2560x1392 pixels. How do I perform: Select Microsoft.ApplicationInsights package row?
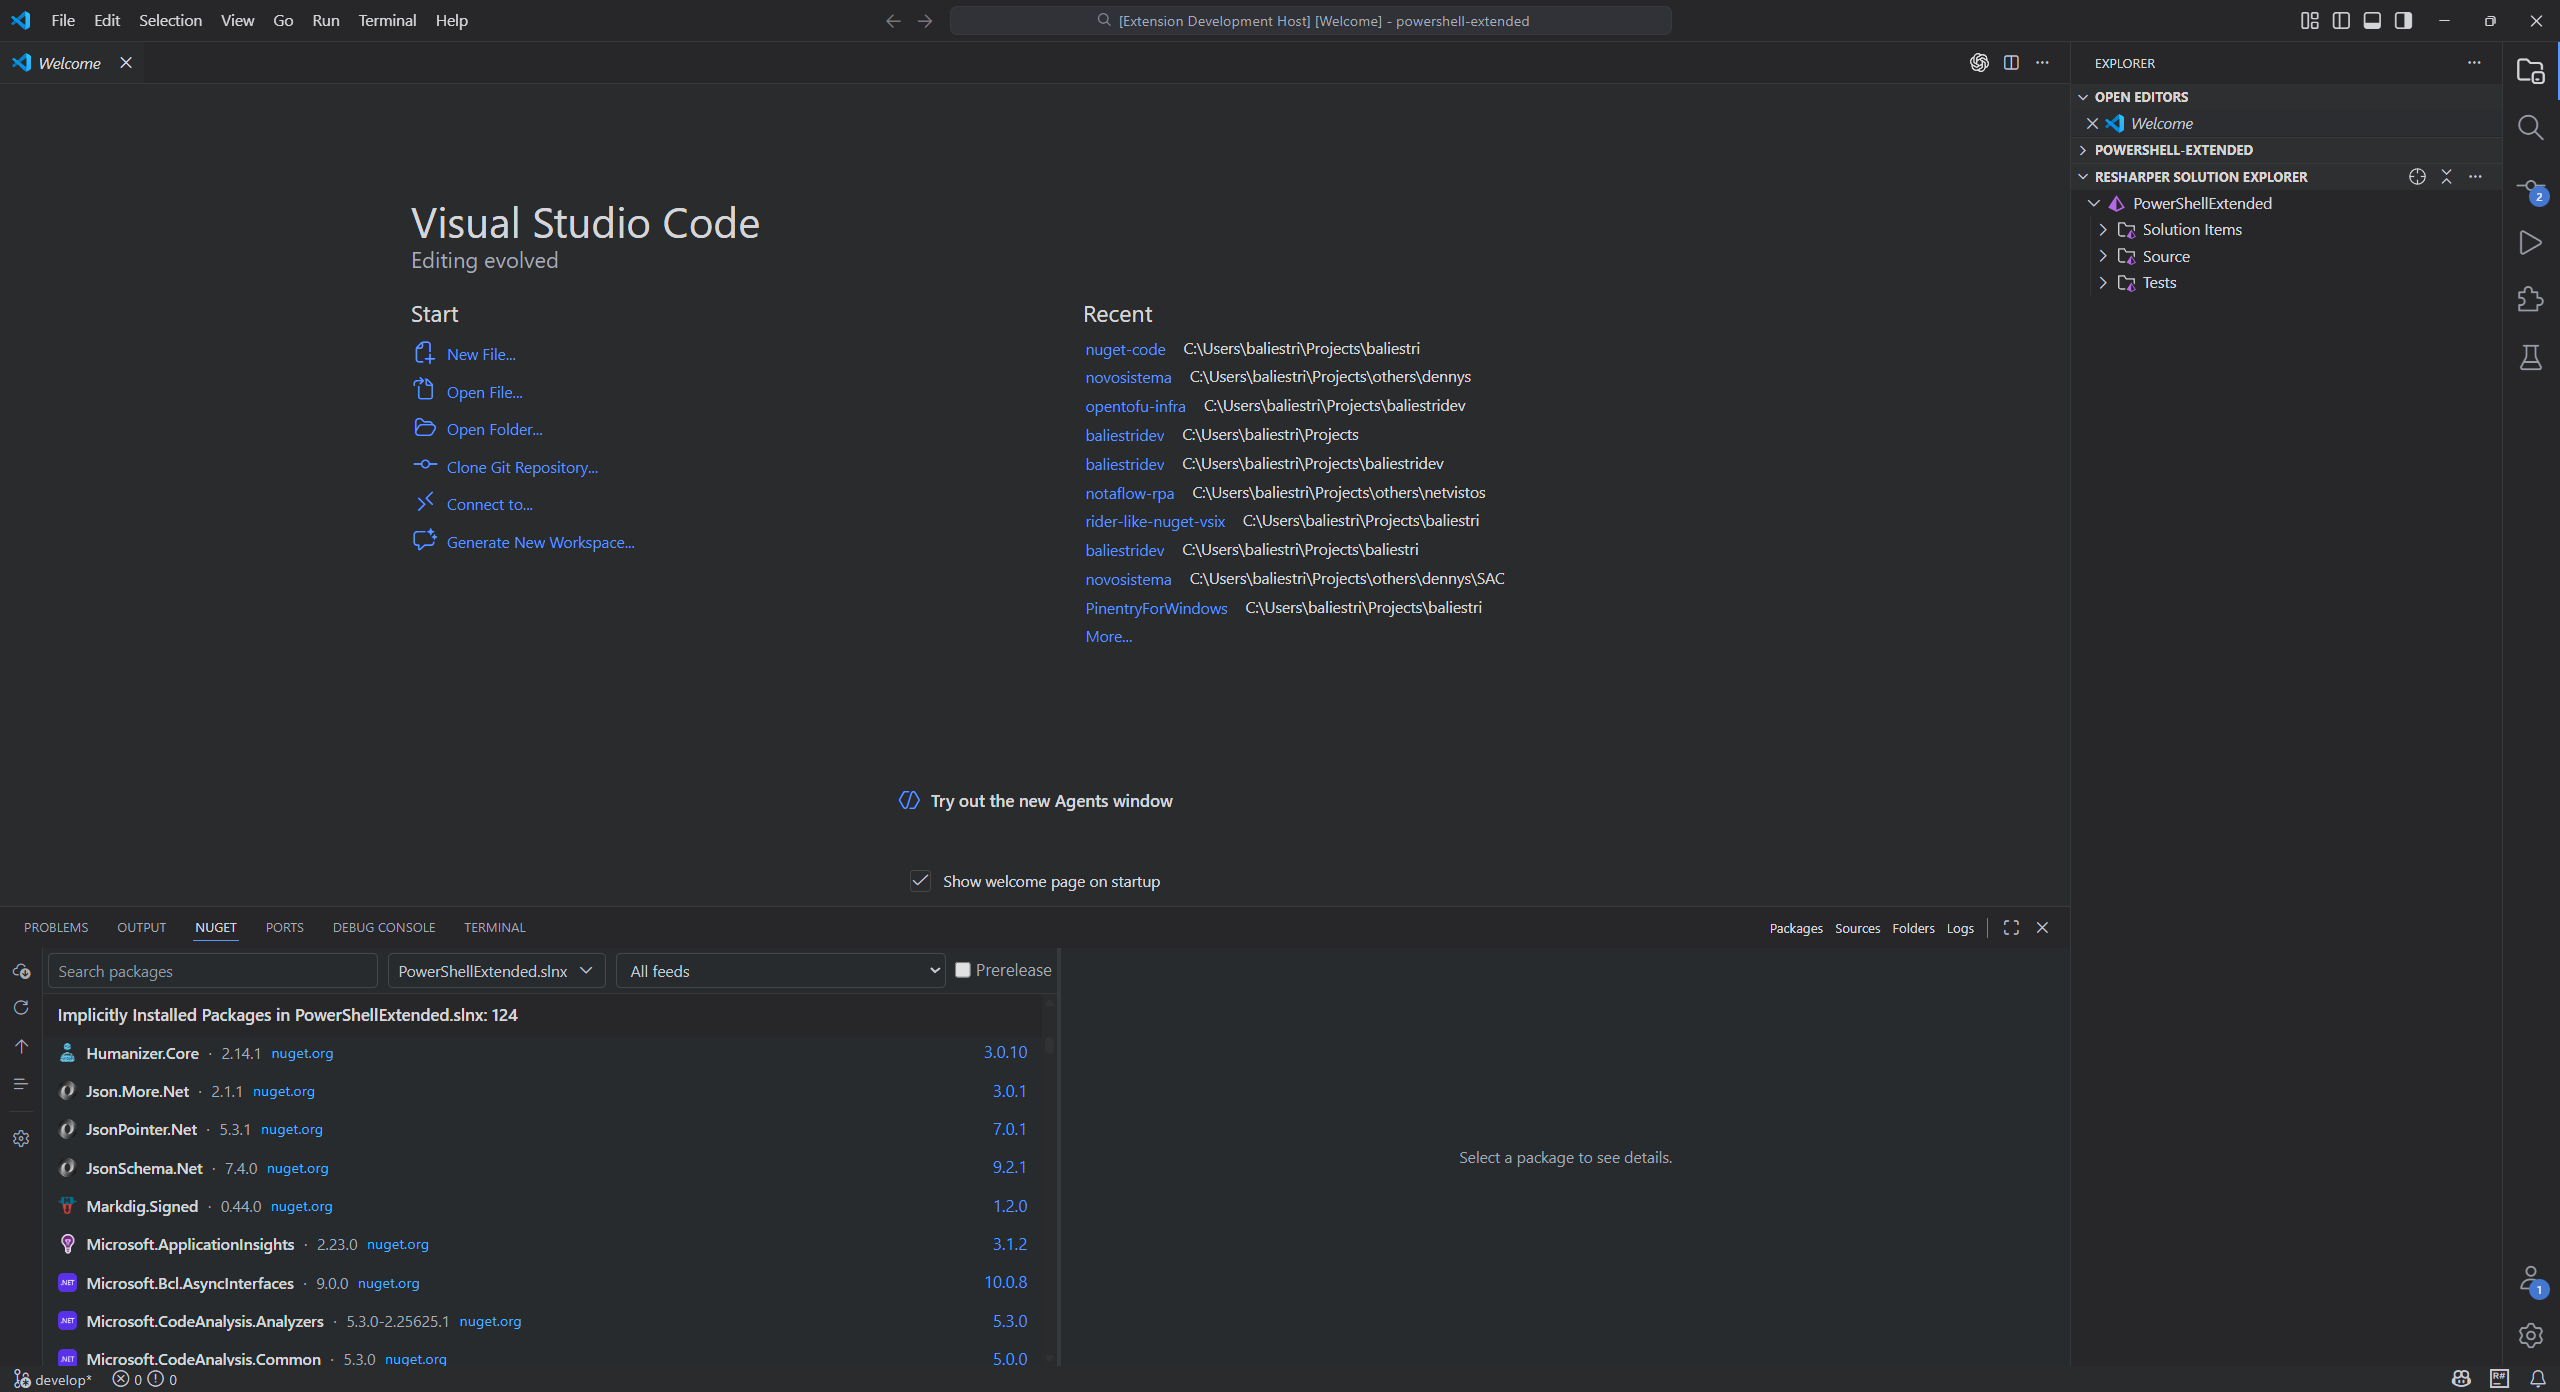click(543, 1244)
